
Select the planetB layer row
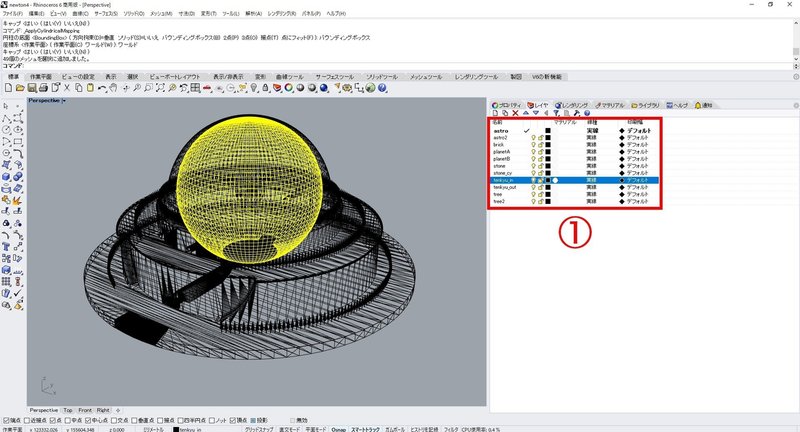tap(574, 159)
